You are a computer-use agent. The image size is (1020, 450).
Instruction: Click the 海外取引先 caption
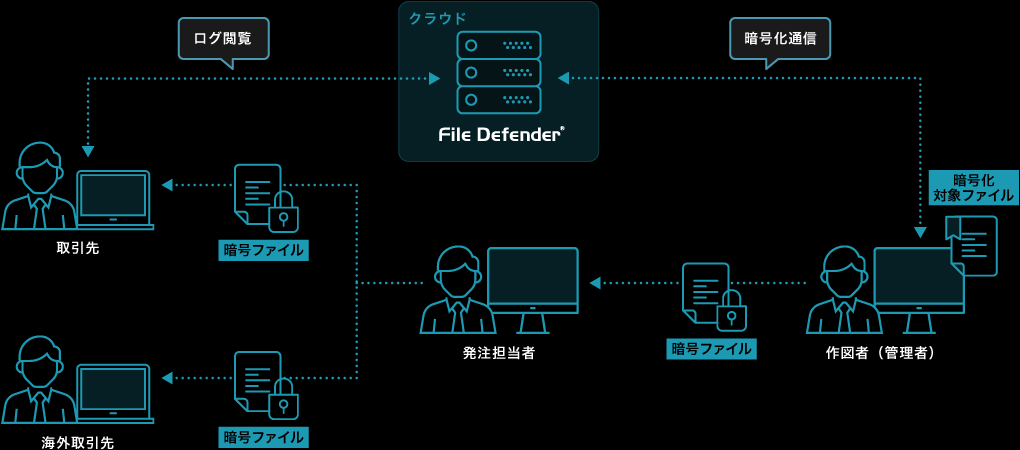pyautogui.click(x=78, y=443)
